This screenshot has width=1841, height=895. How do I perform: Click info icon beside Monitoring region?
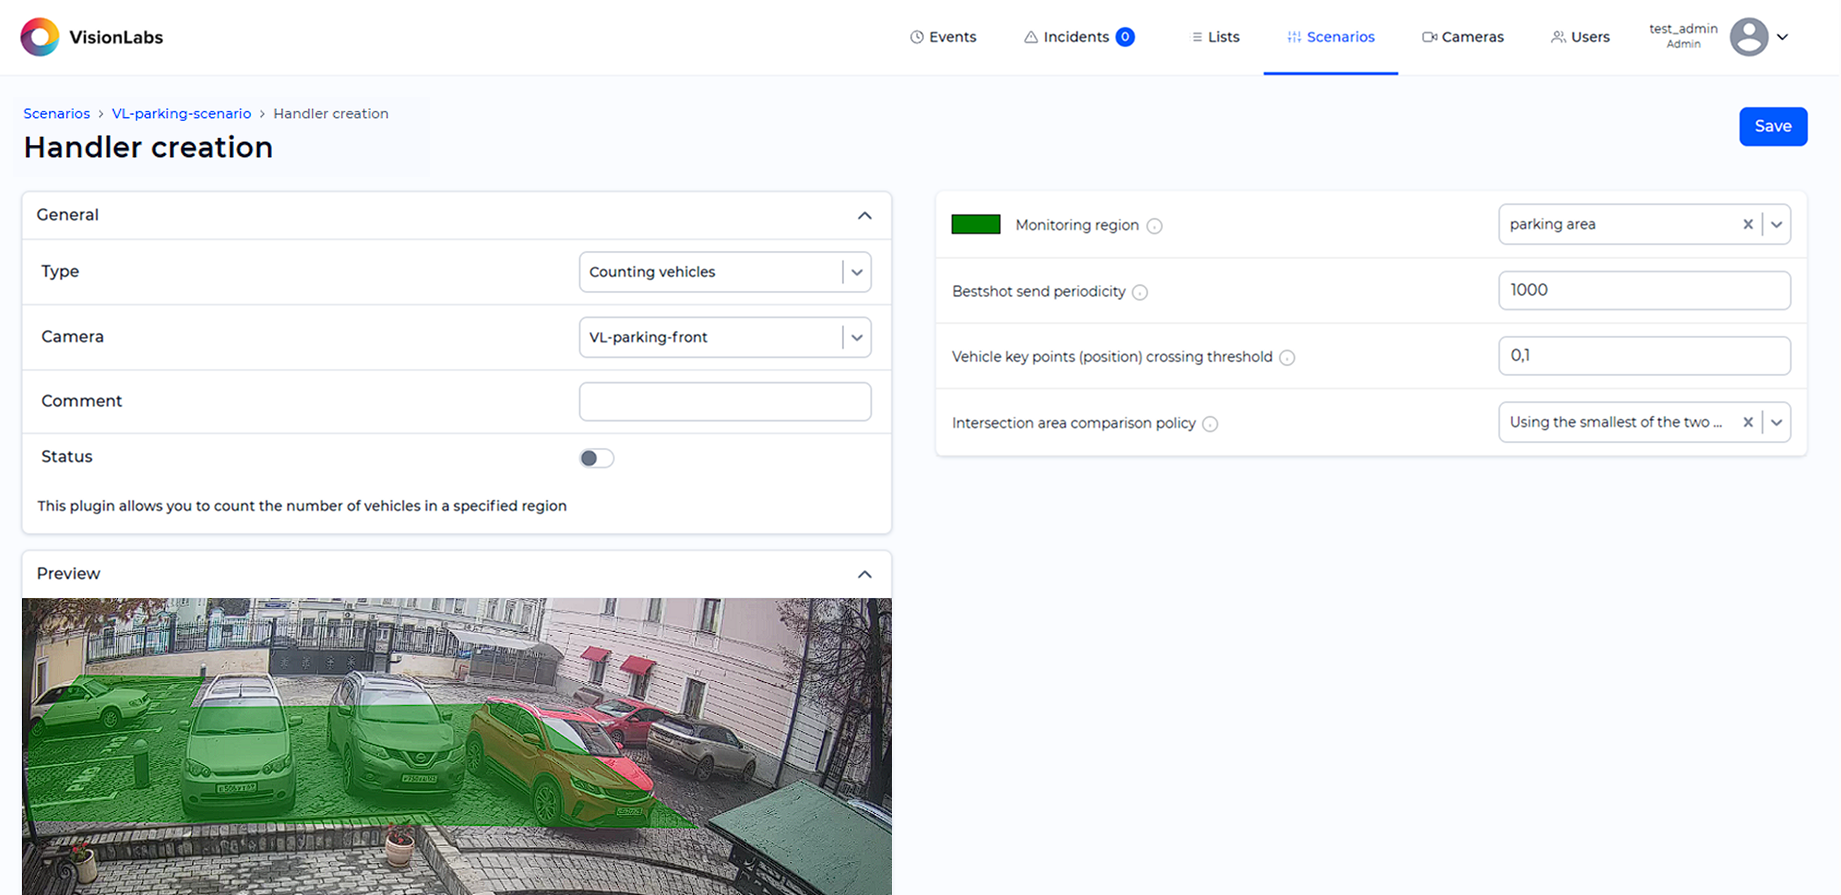tap(1154, 226)
